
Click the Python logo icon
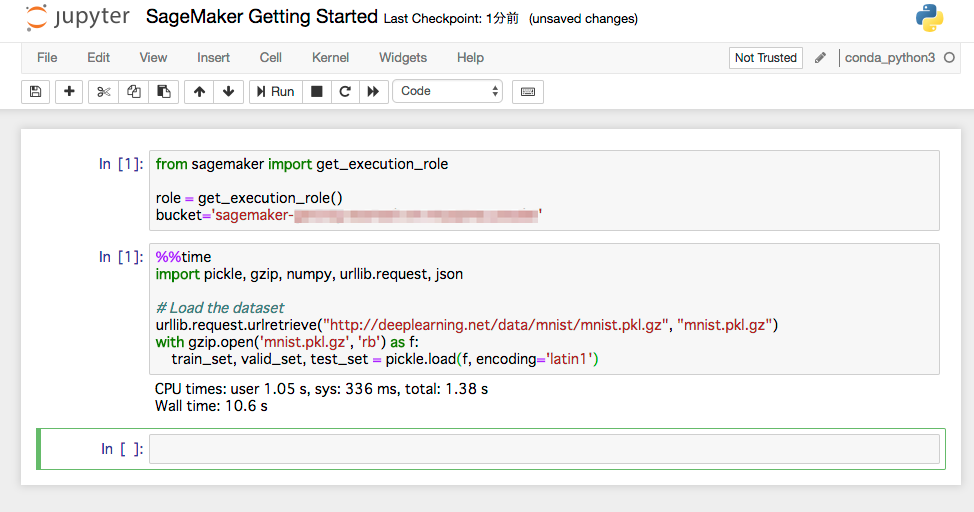(929, 18)
